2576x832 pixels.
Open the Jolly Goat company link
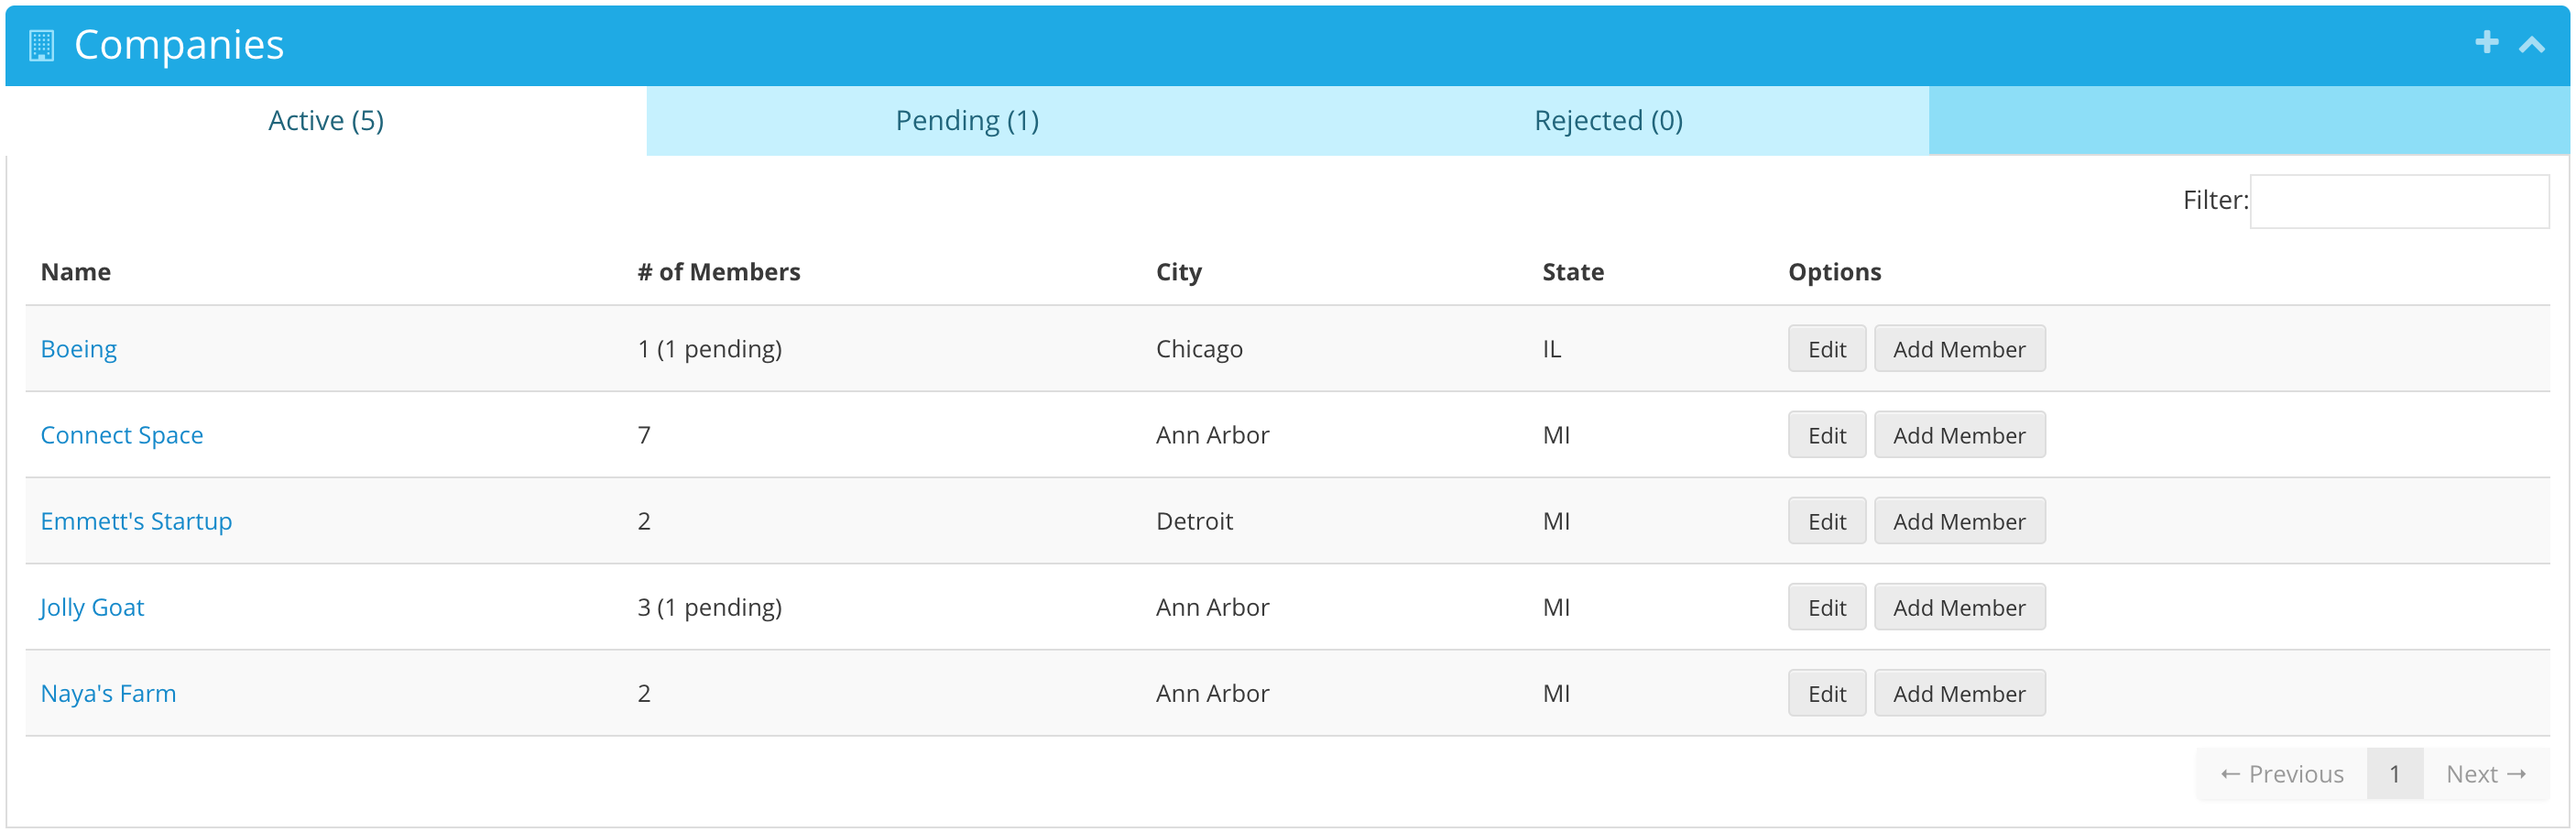click(x=92, y=607)
